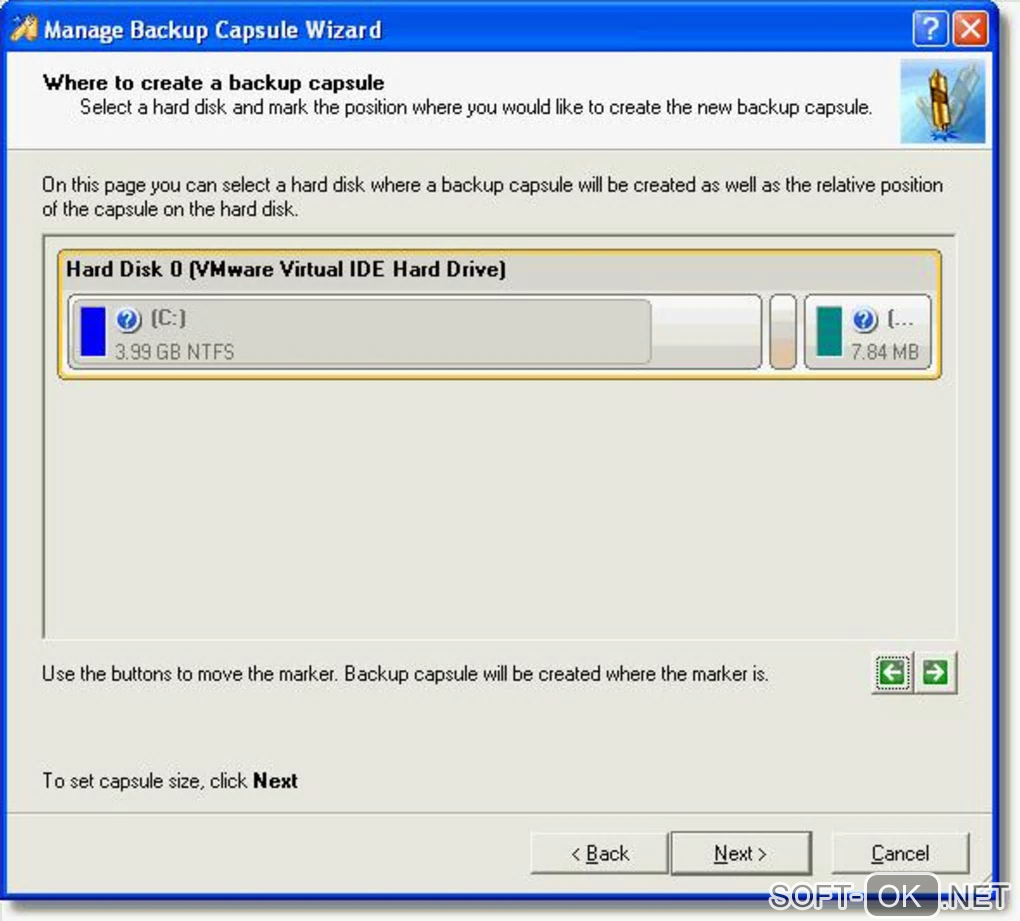Click the 3.99 GB NTFS size text

click(x=174, y=352)
